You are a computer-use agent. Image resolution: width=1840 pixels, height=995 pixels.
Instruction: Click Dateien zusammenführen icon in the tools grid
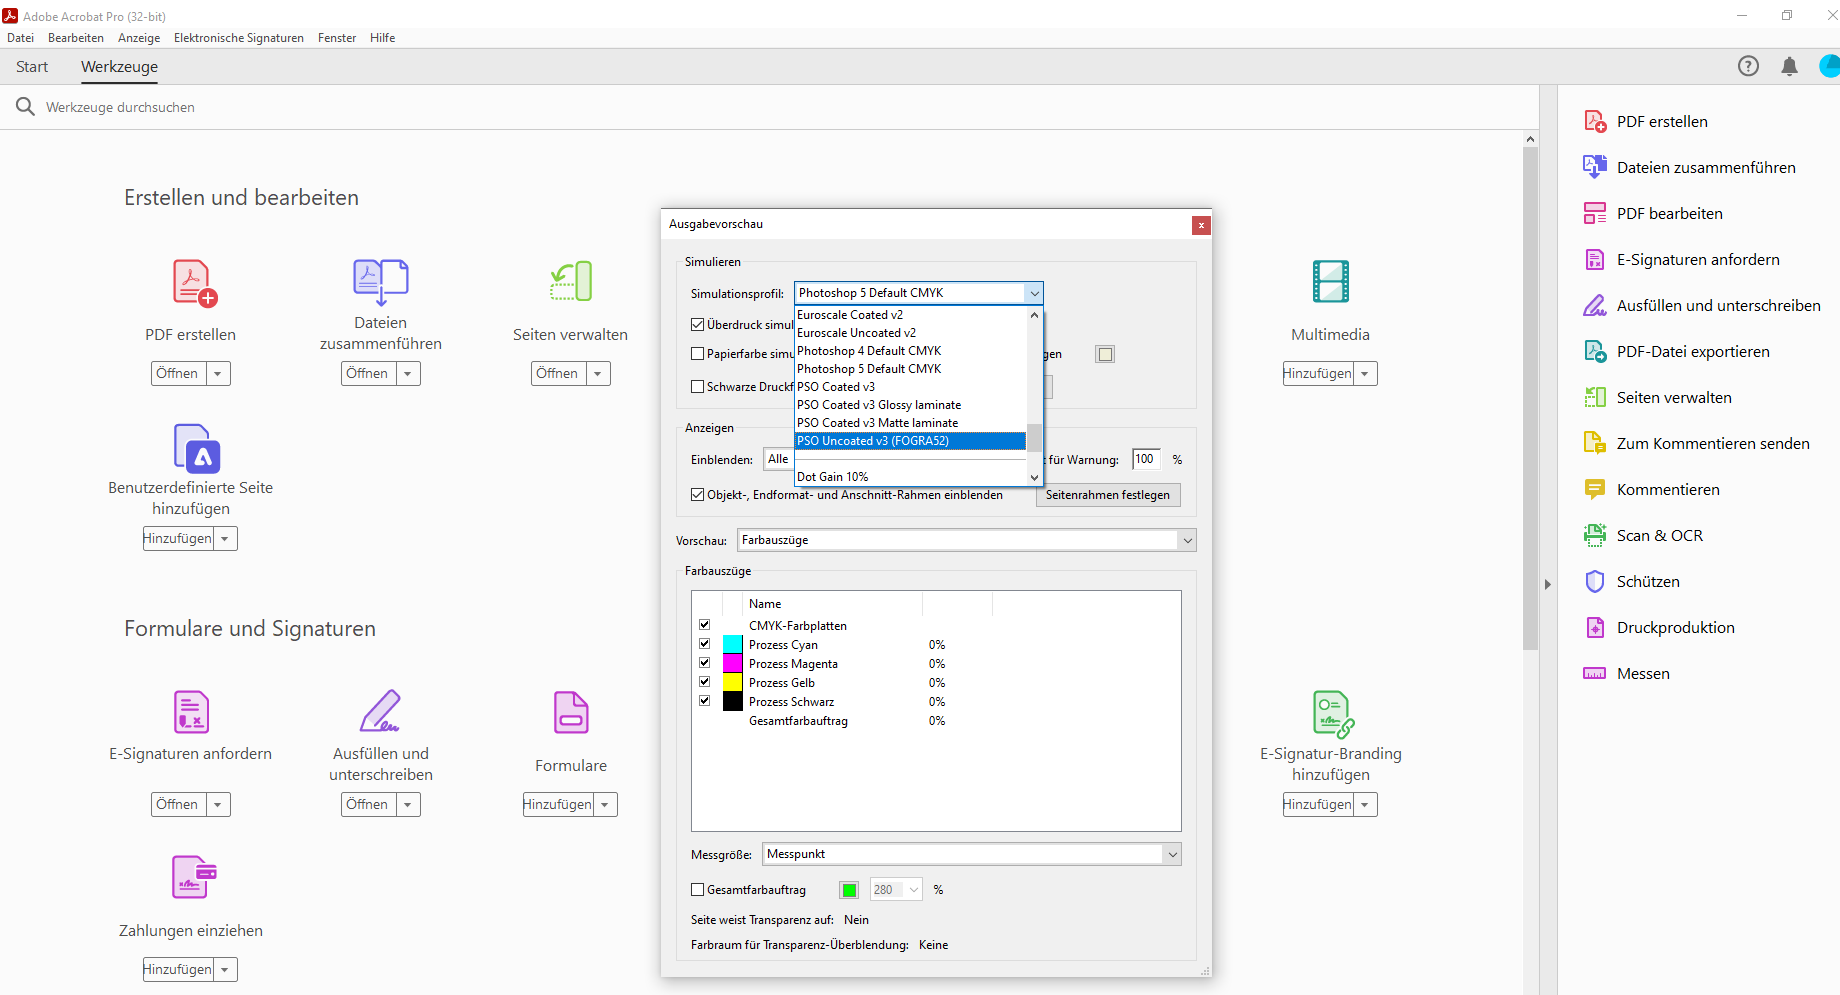(x=380, y=281)
